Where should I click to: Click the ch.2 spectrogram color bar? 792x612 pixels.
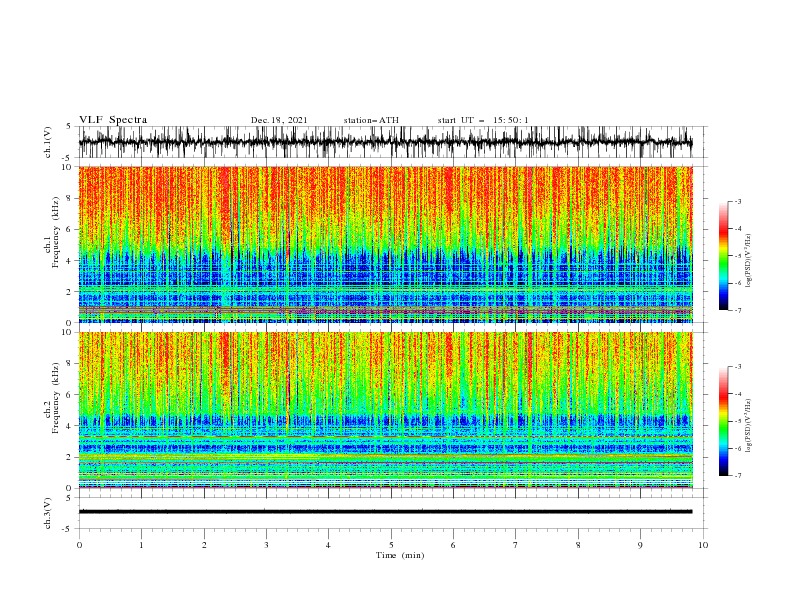coord(723,421)
